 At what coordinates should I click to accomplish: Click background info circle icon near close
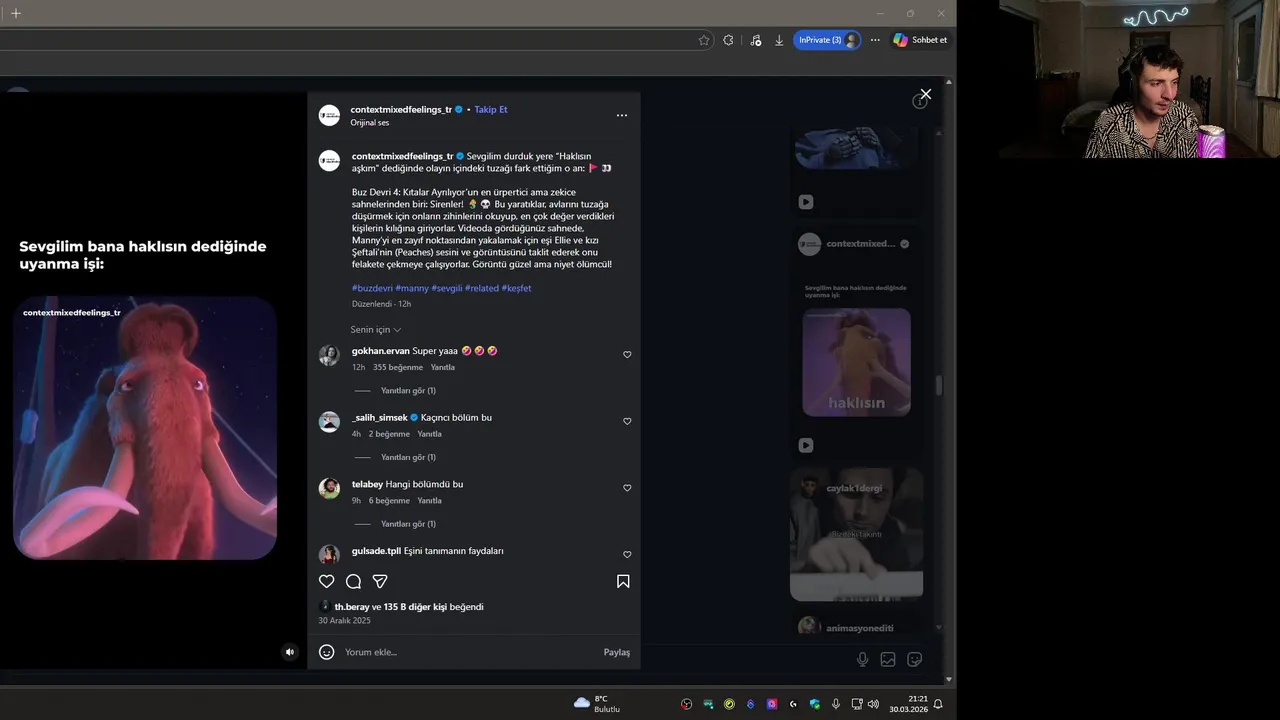(x=920, y=101)
